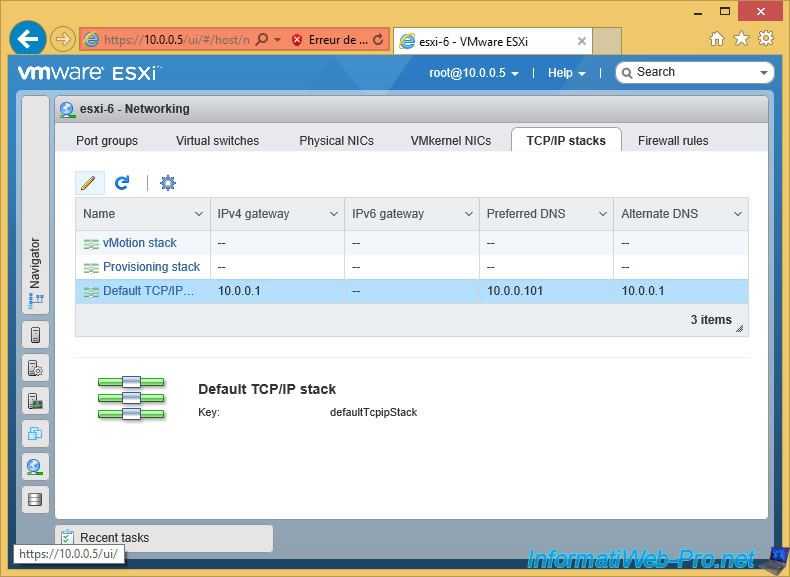The height and width of the screenshot is (577, 790).
Task: Click the defaultTcpipStack key value
Action: (x=373, y=412)
